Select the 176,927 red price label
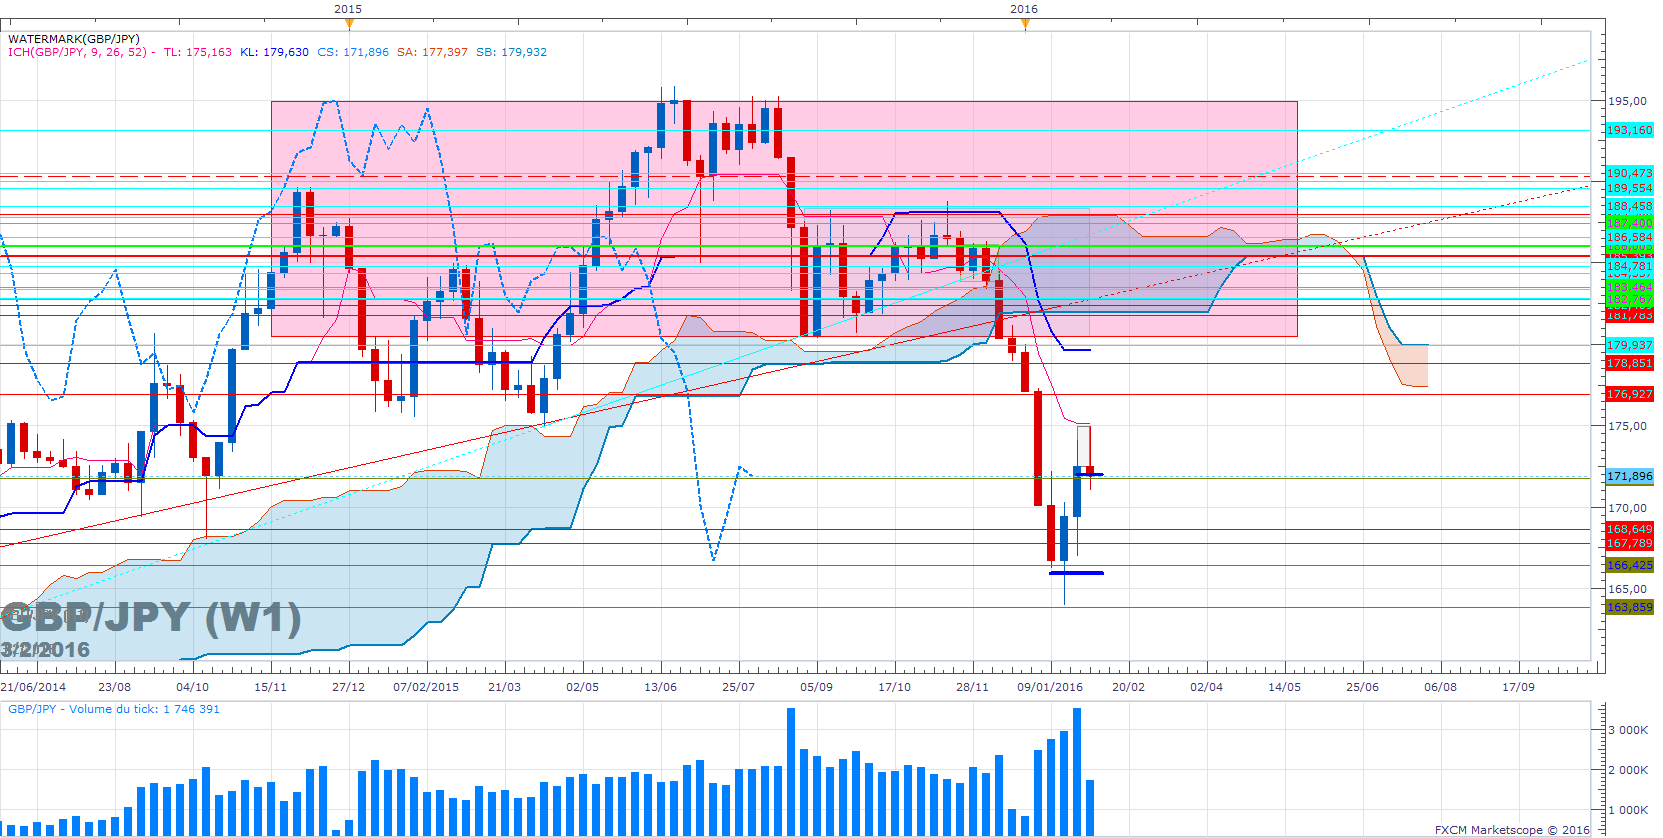1663x838 pixels. (1630, 394)
